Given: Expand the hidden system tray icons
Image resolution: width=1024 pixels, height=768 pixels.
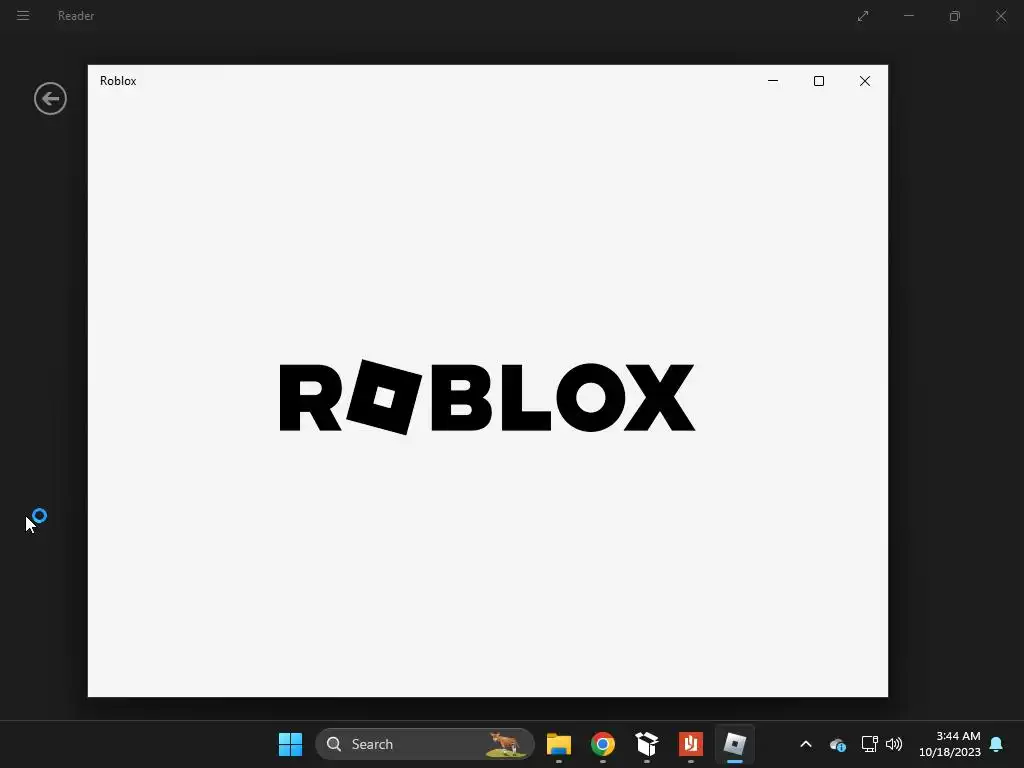Looking at the screenshot, I should pyautogui.click(x=806, y=744).
